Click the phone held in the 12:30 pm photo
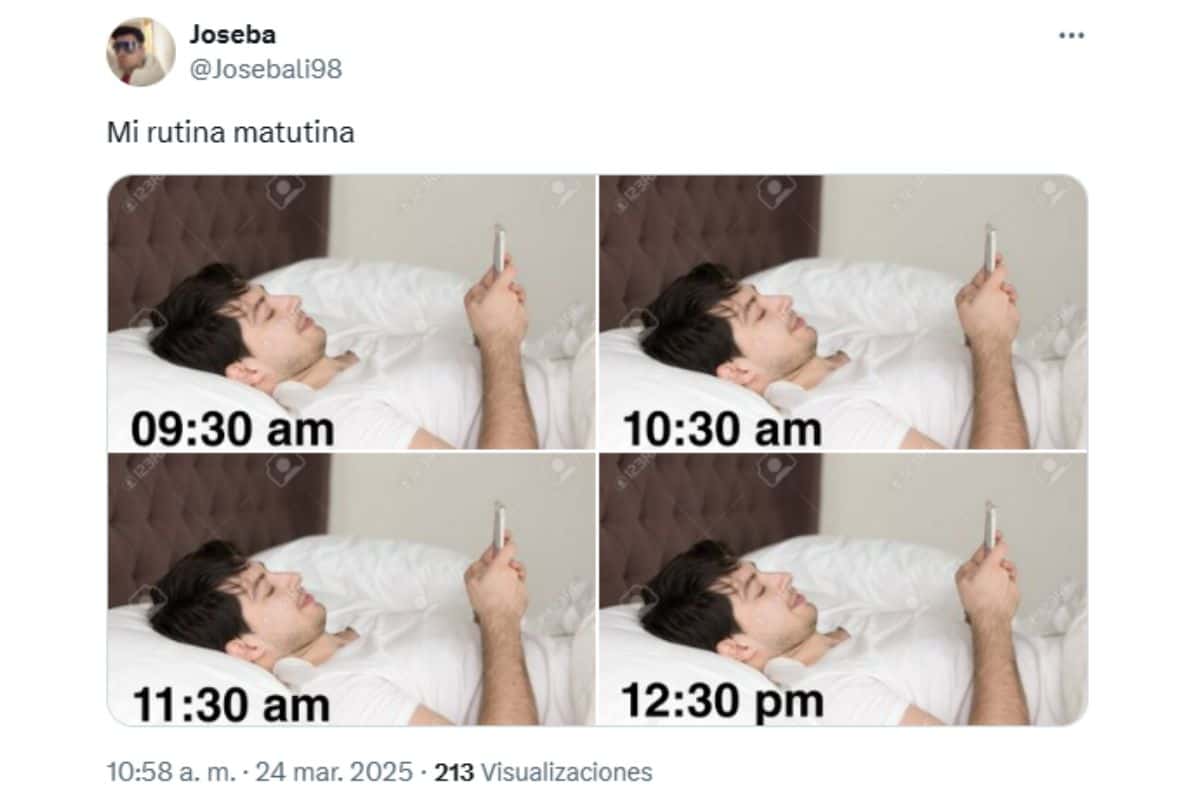 (x=990, y=527)
